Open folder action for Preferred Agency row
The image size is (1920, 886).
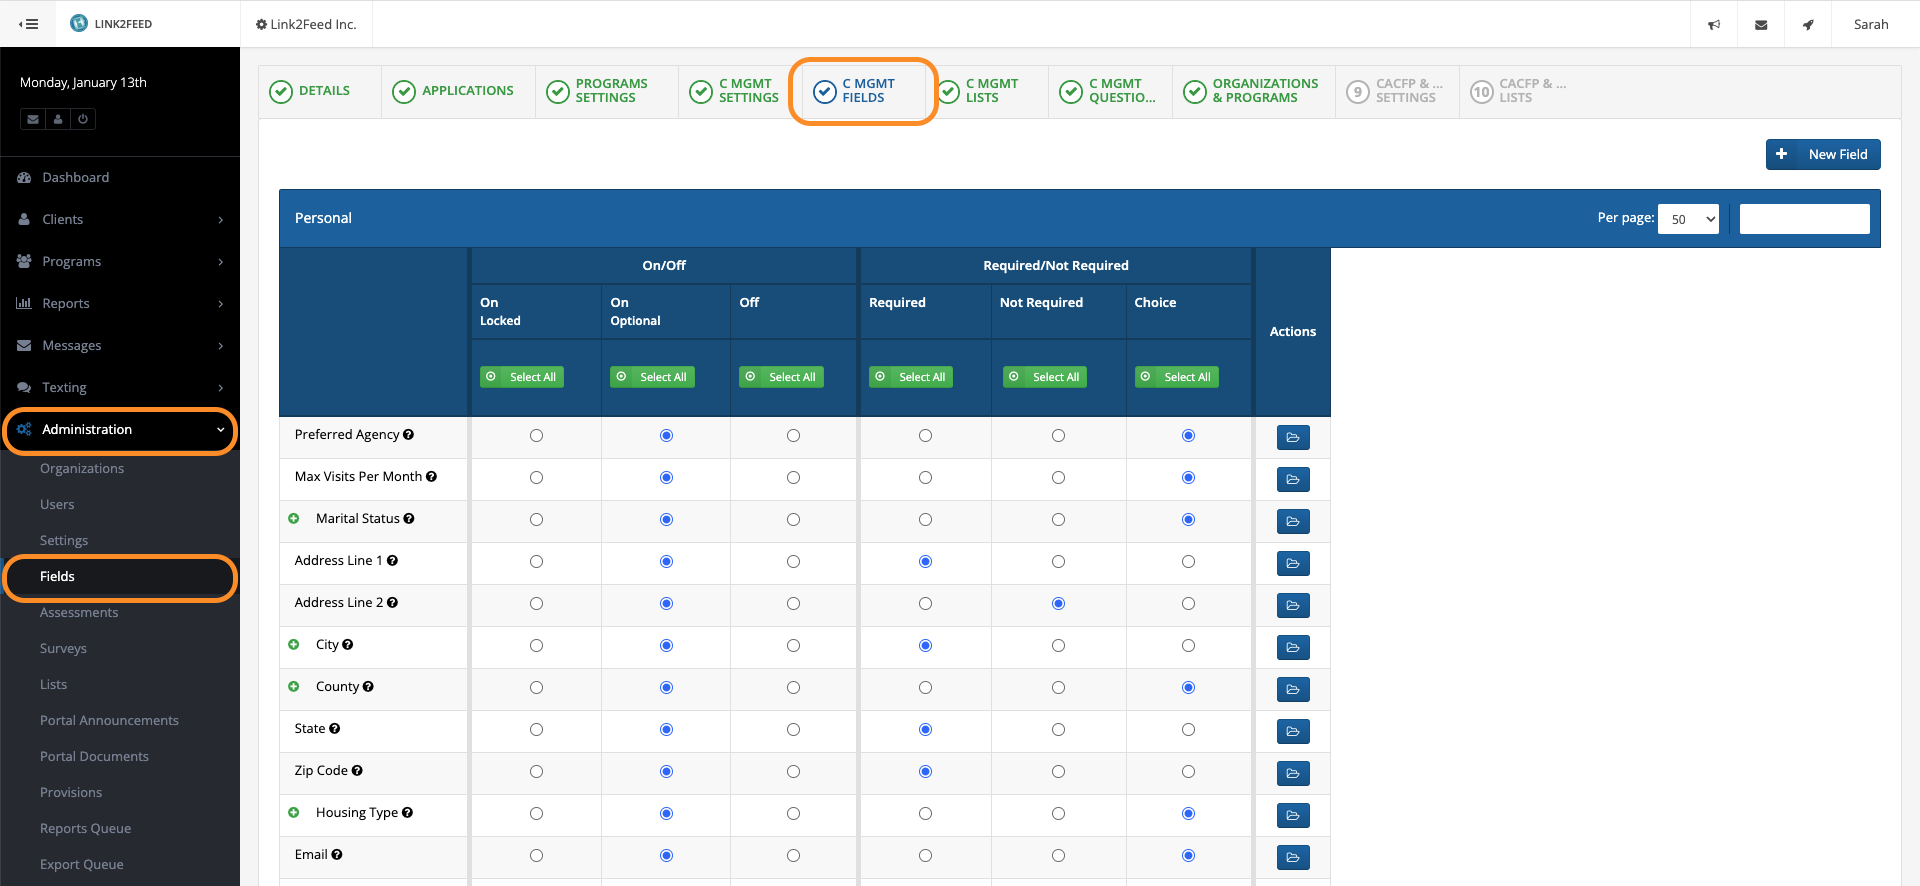pos(1292,437)
